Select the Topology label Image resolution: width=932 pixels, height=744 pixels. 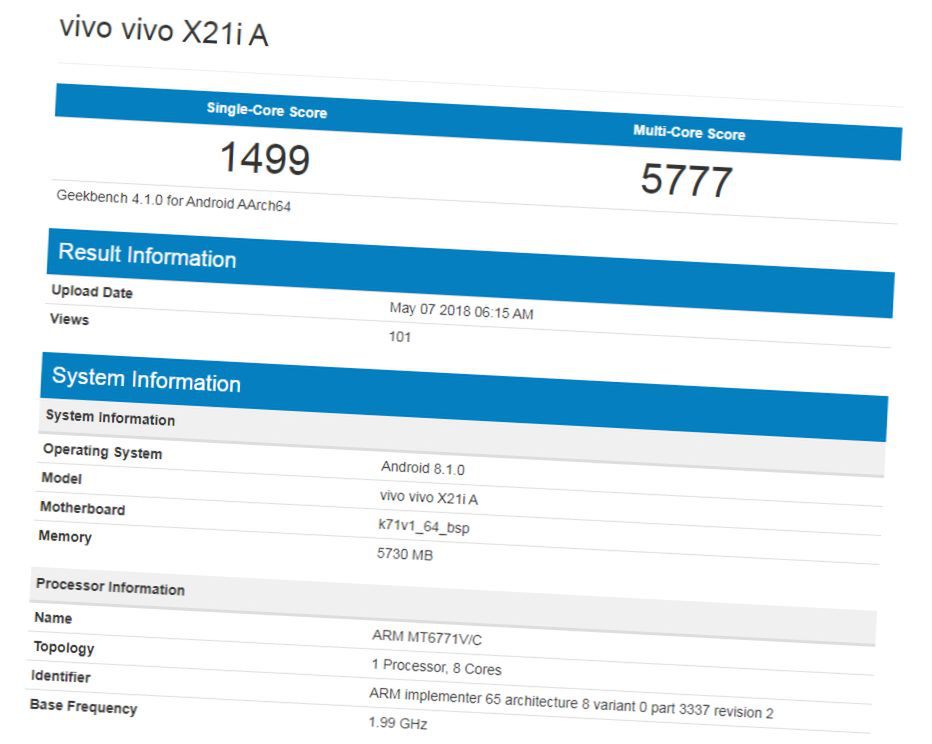tap(64, 647)
